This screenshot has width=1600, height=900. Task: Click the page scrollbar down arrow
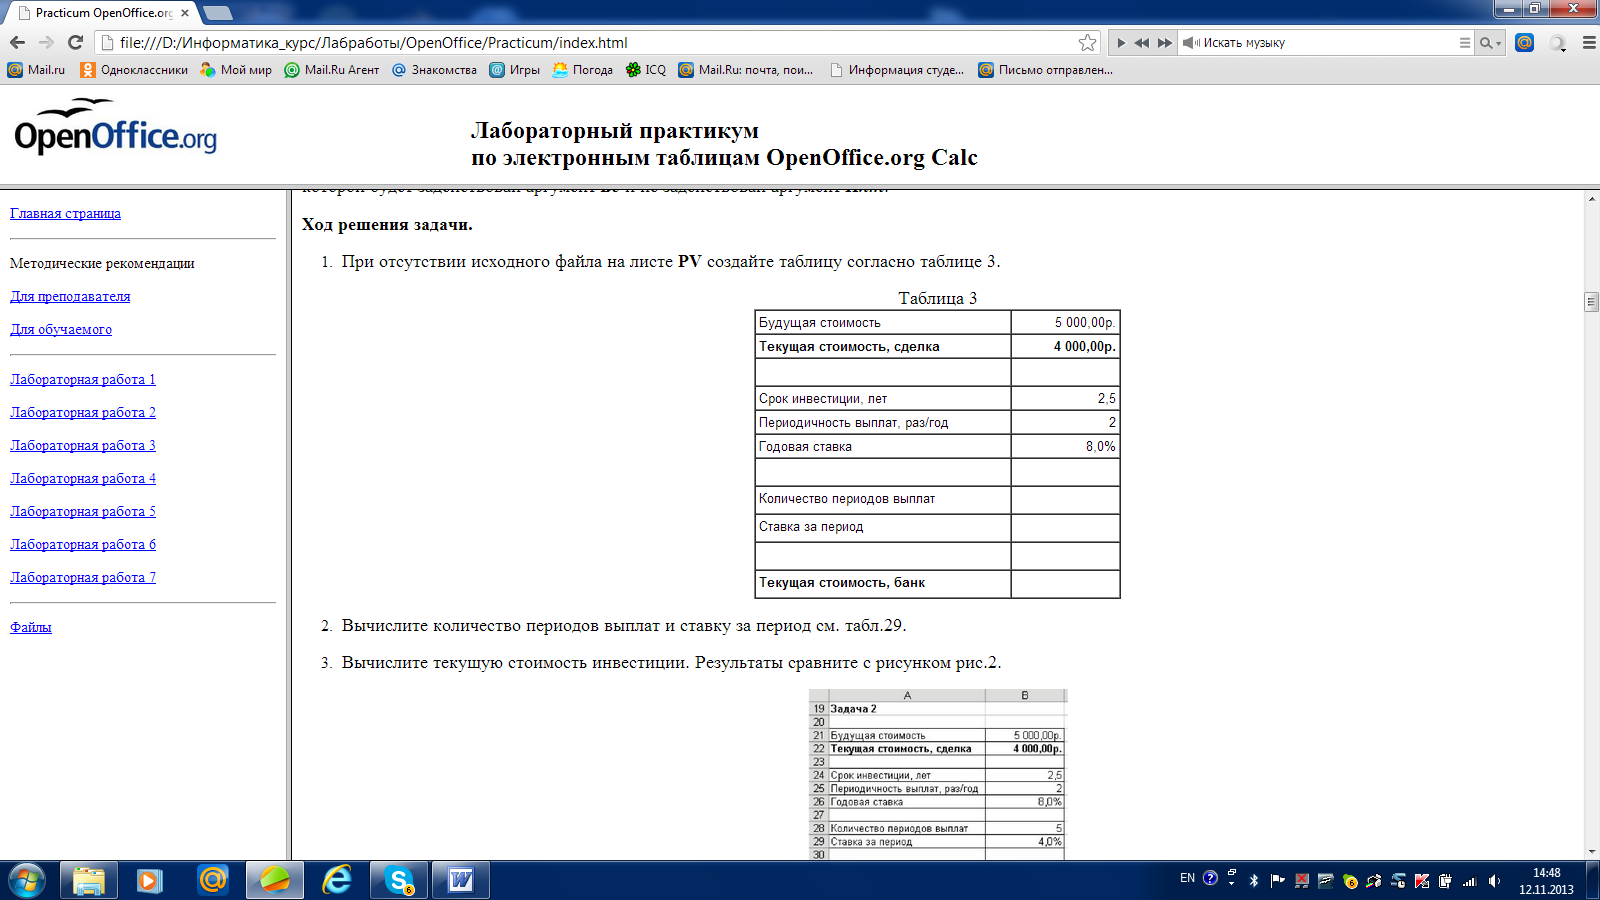point(1591,851)
